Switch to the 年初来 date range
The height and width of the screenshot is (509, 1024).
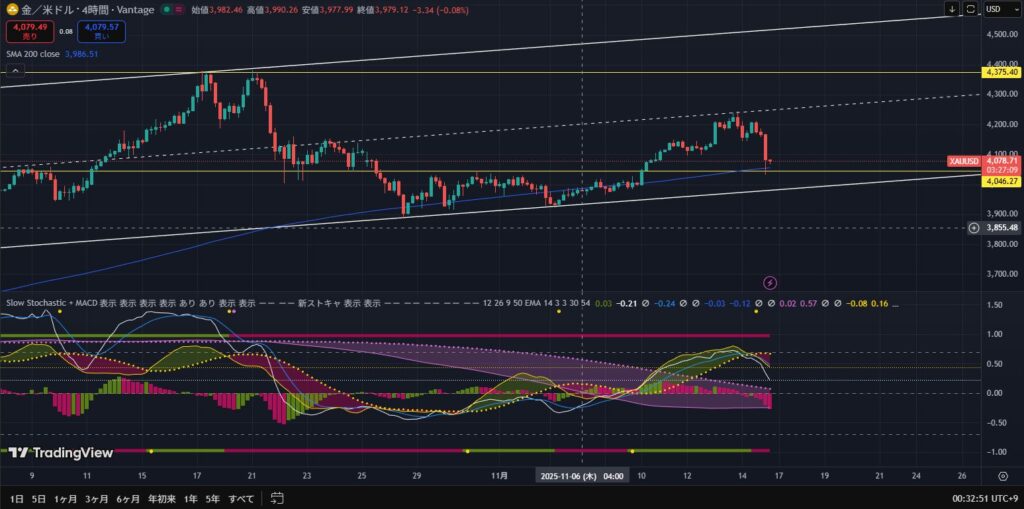(x=160, y=498)
